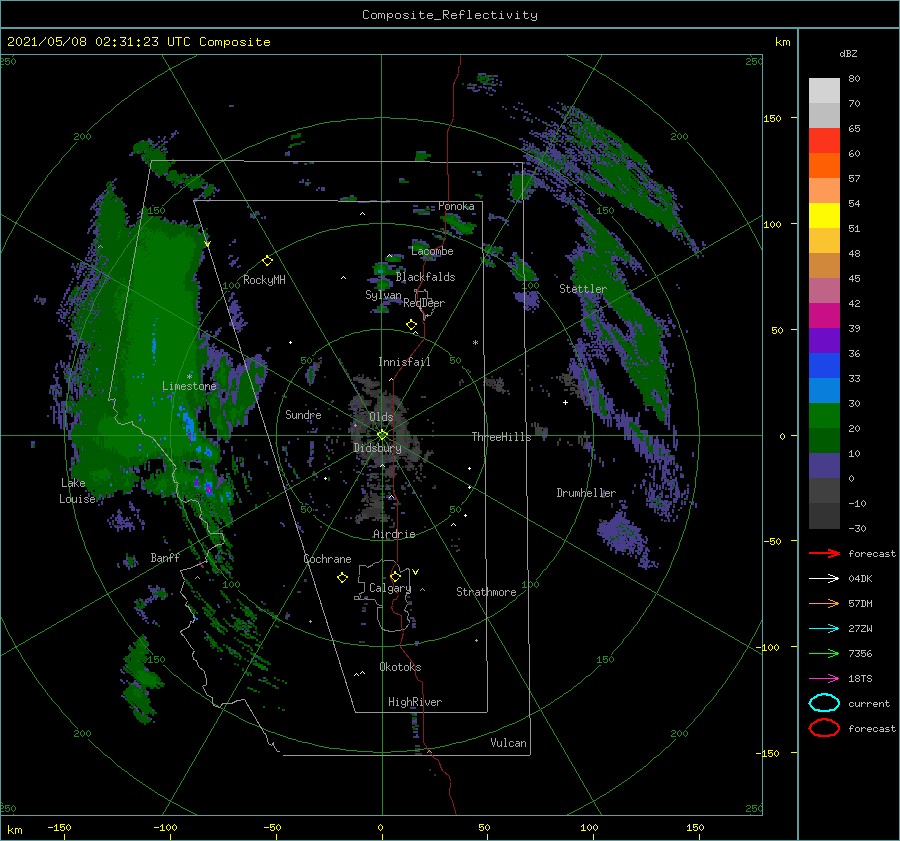900x841 pixels.
Task: Click the Sundre city label
Action: point(303,414)
